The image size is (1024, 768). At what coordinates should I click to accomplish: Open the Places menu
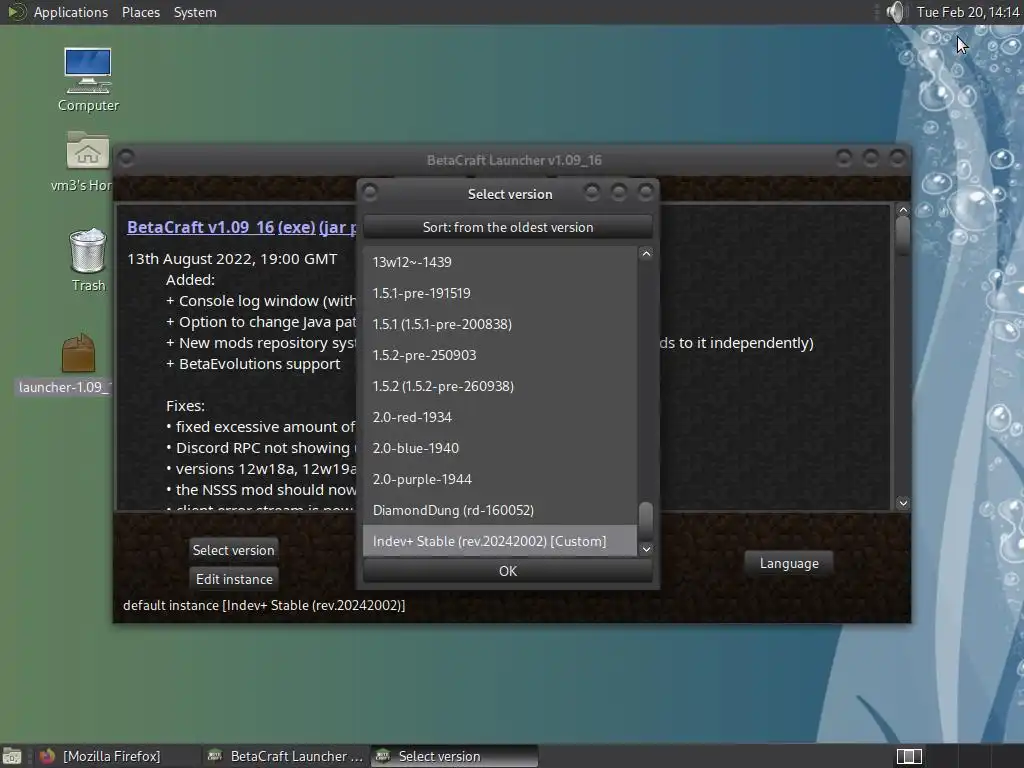[x=140, y=12]
